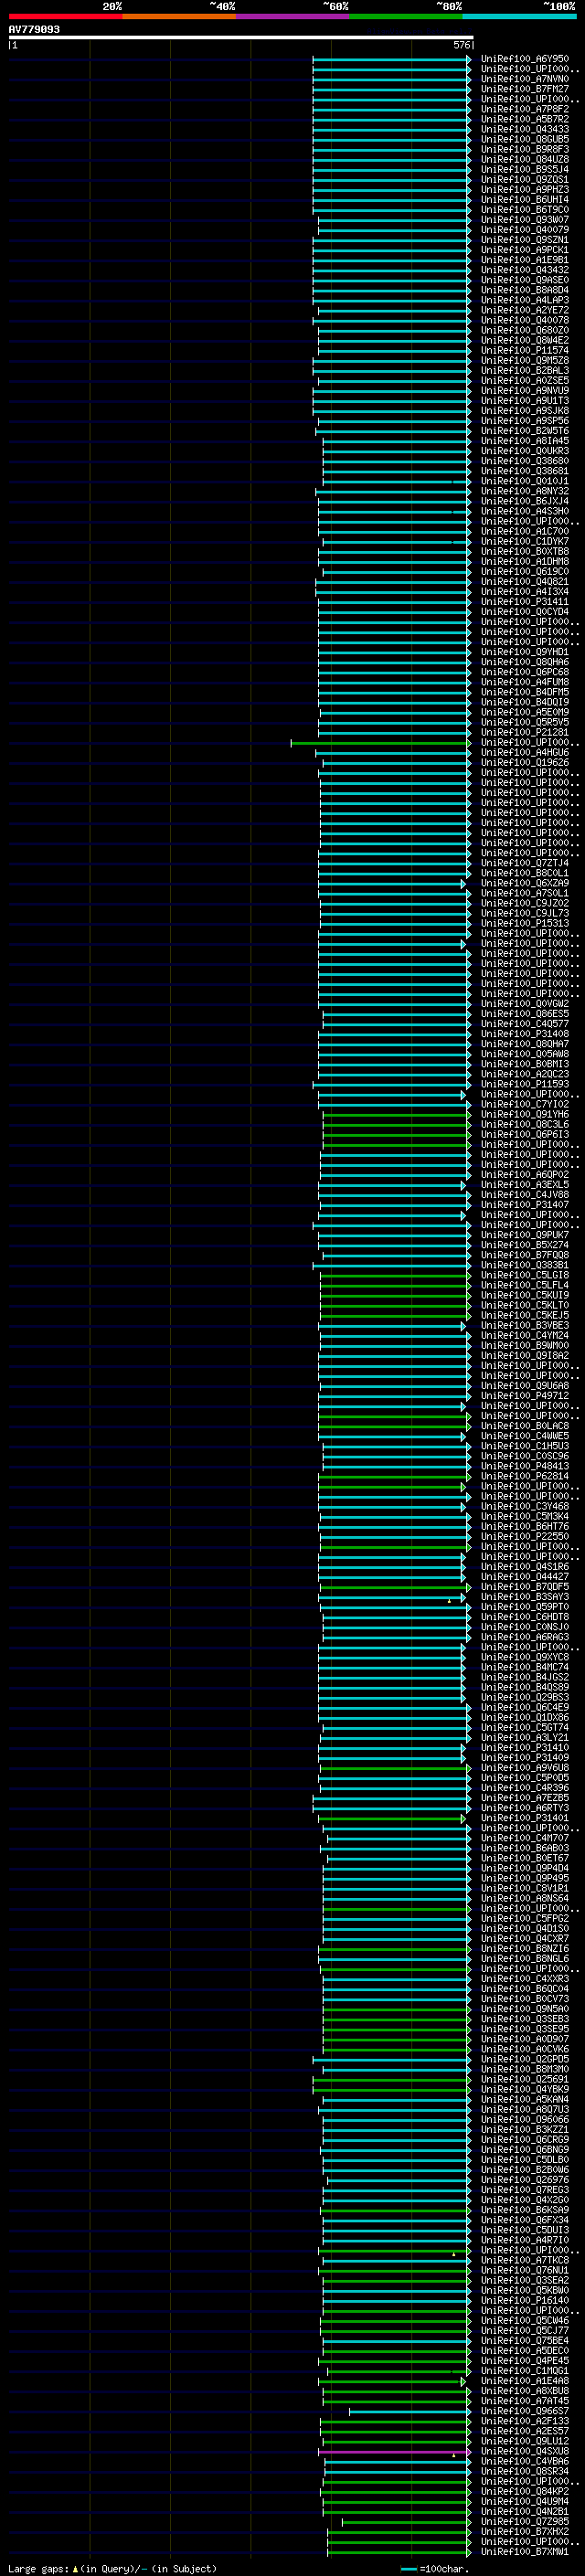Image resolution: width=585 pixels, height=2576 pixels.
Task: Select hit label UniRef100_Q6XZA9
Action: 525,883
